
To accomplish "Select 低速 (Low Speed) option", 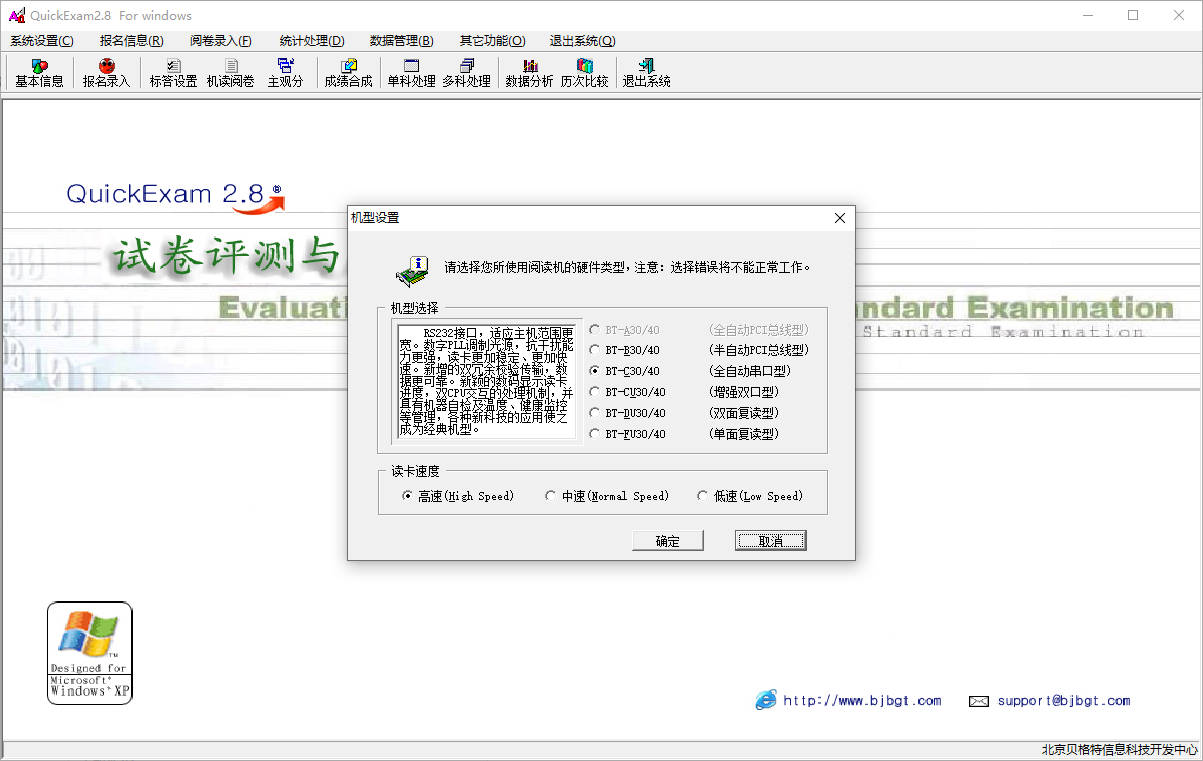I will pos(703,496).
